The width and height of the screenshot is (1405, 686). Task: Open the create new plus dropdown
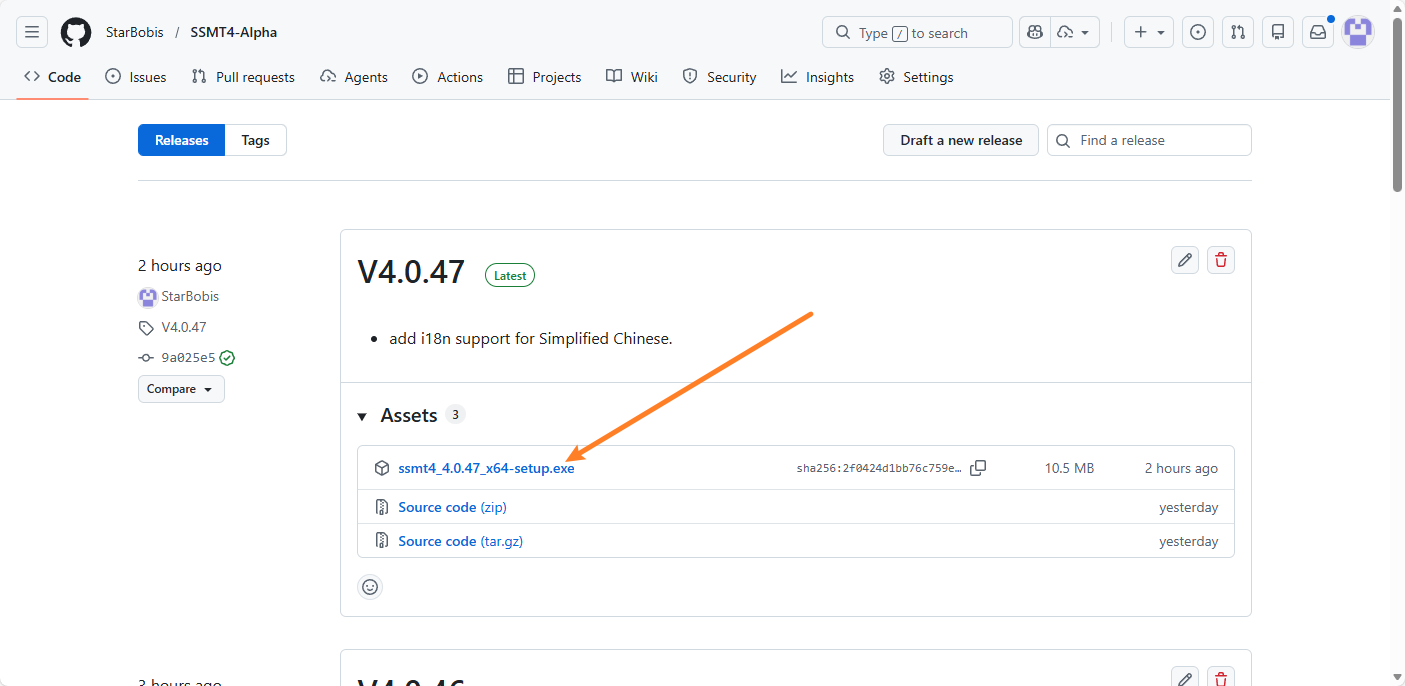tap(1149, 32)
